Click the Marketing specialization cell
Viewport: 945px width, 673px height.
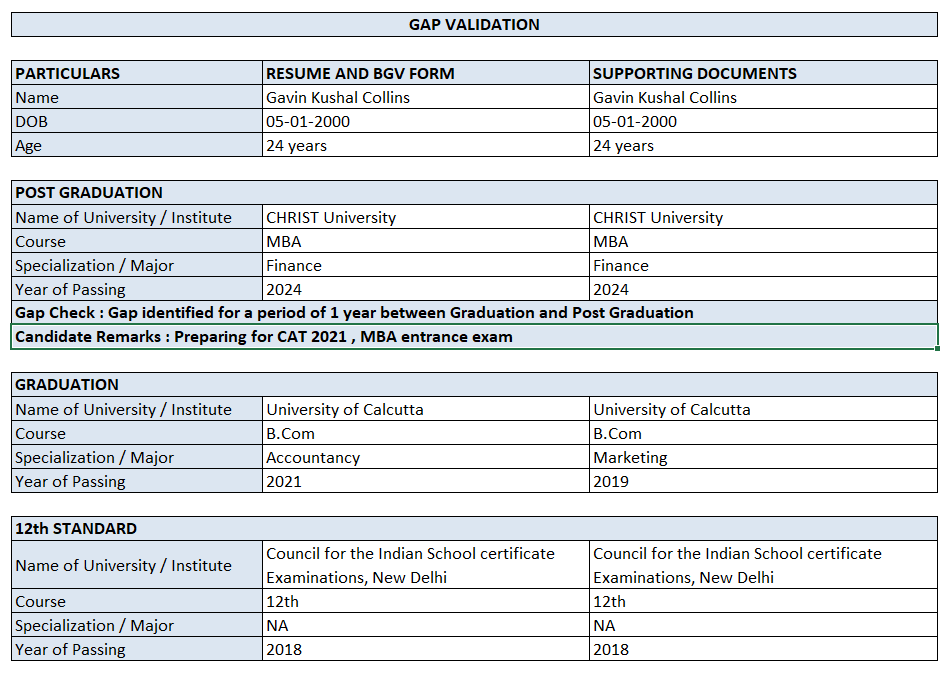click(763, 457)
